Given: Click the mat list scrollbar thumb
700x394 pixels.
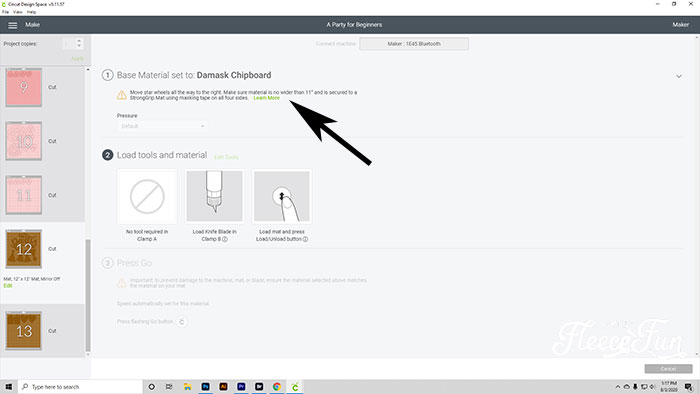Looking at the screenshot, I should [x=88, y=295].
